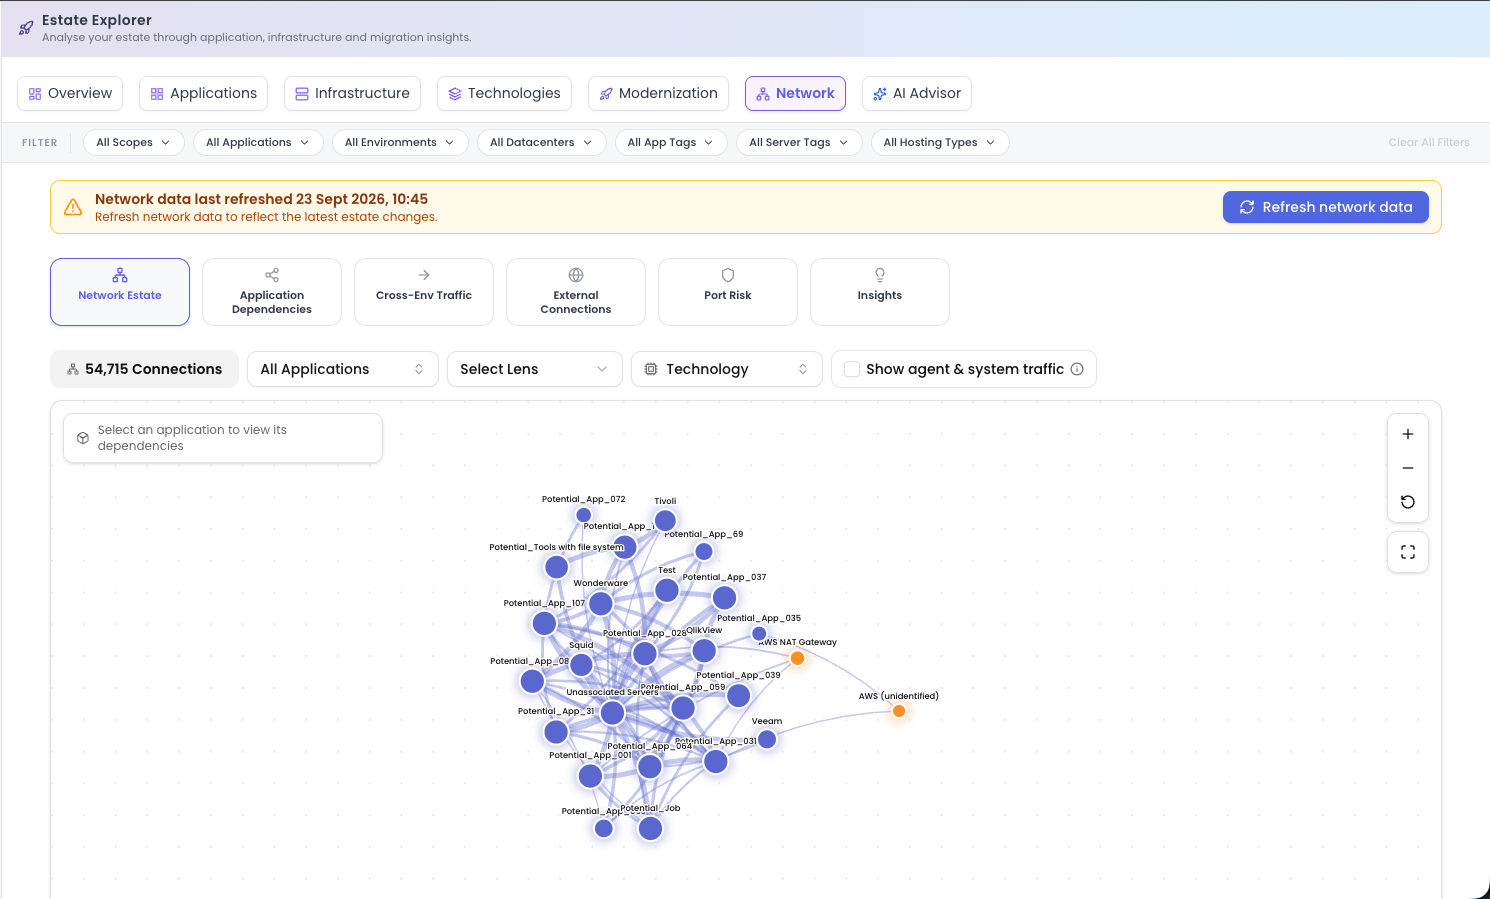The width and height of the screenshot is (1490, 899).
Task: Open the Insights view
Action: (880, 292)
